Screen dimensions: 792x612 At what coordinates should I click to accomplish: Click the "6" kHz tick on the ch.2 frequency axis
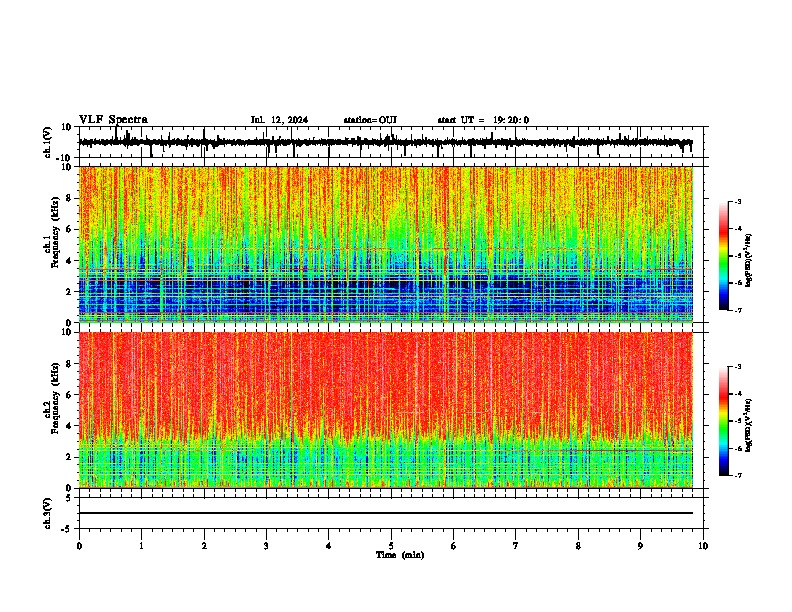pos(69,395)
